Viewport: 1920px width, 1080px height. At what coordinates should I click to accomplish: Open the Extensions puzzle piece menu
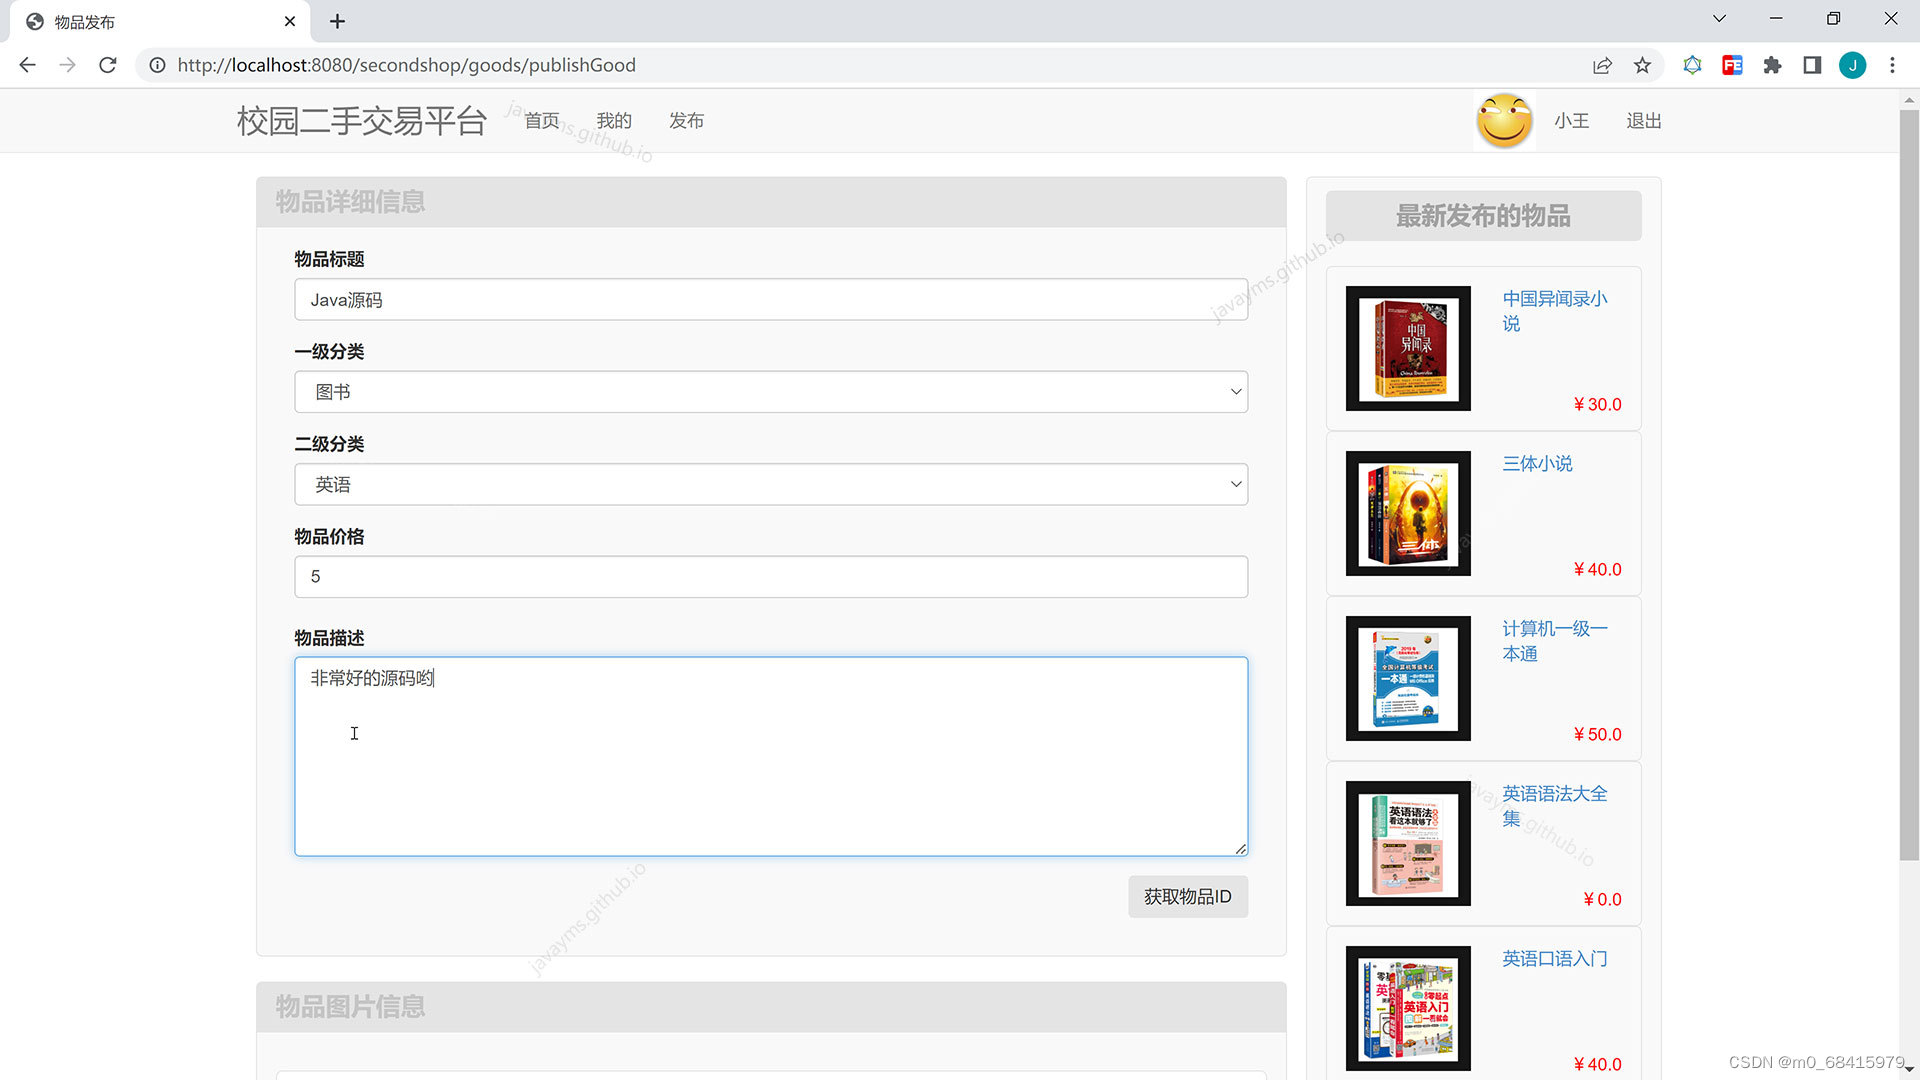tap(1772, 65)
